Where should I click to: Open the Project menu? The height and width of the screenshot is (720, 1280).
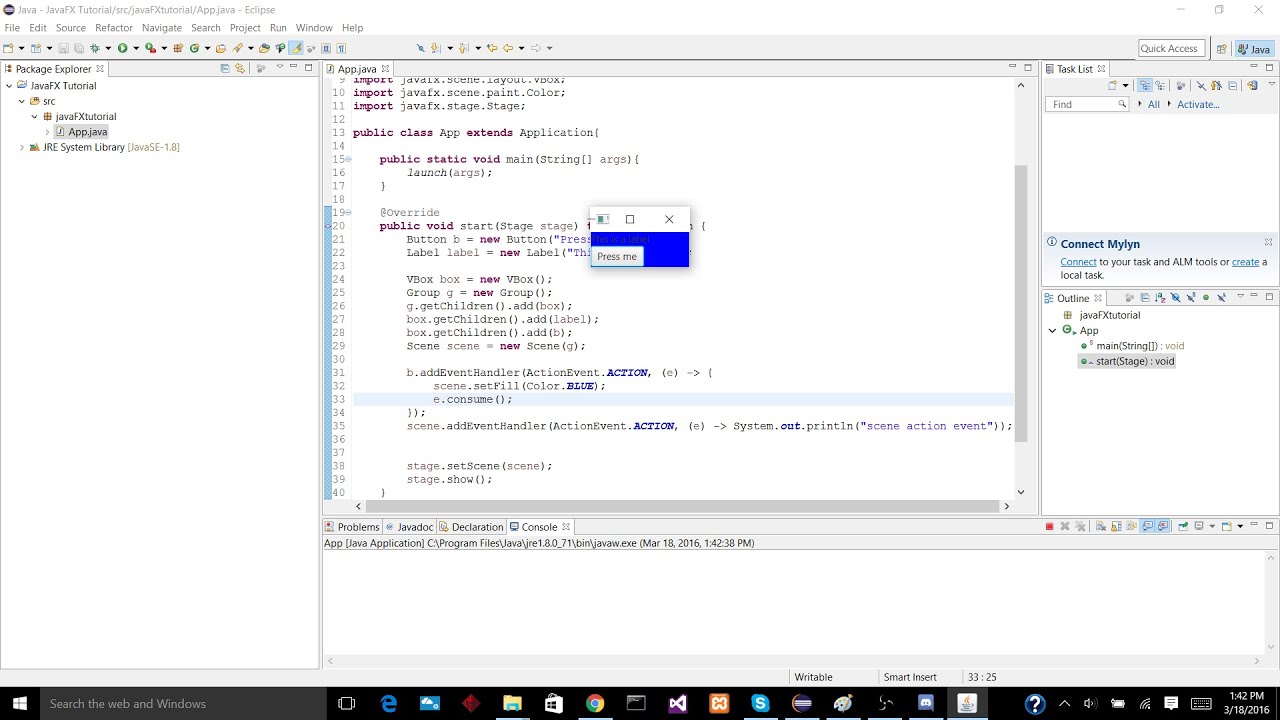(245, 27)
